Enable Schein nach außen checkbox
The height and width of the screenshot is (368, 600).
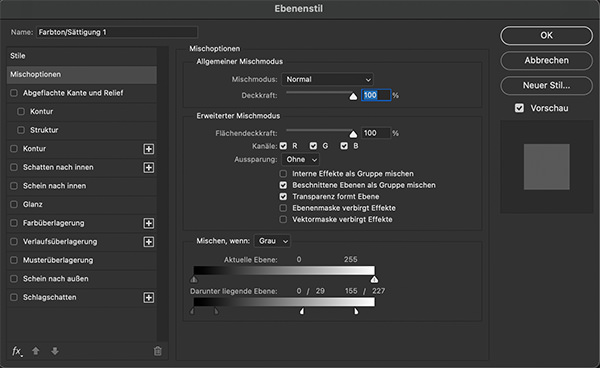[x=14, y=279]
